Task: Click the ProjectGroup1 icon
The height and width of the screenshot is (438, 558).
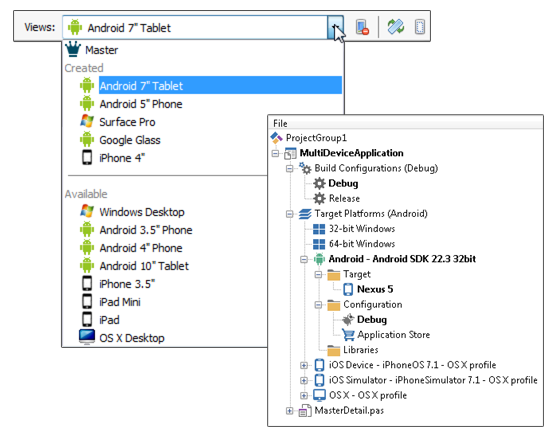Action: [277, 138]
